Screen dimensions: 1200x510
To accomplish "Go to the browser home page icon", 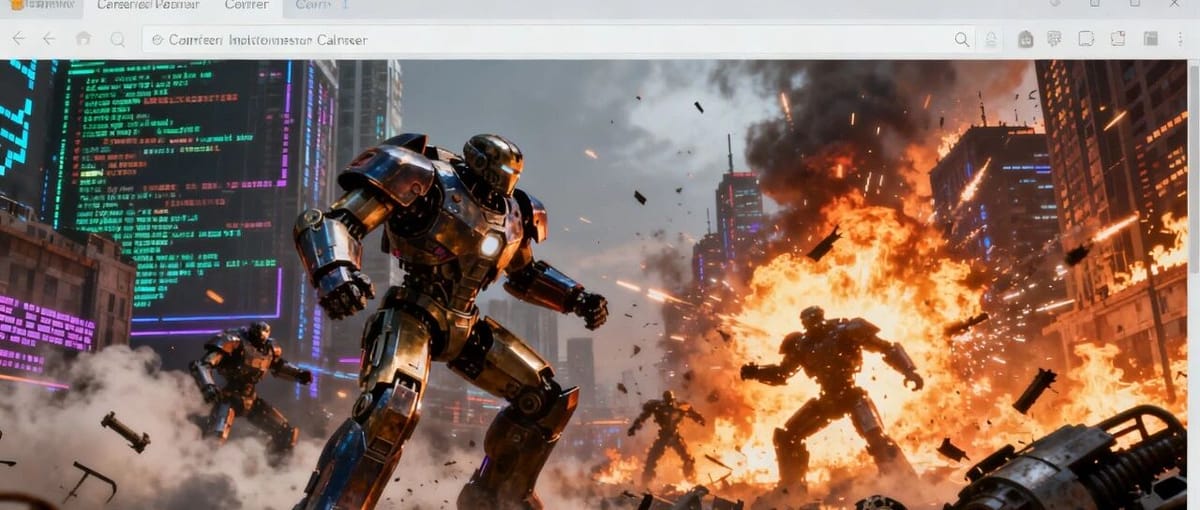I will [x=83, y=39].
